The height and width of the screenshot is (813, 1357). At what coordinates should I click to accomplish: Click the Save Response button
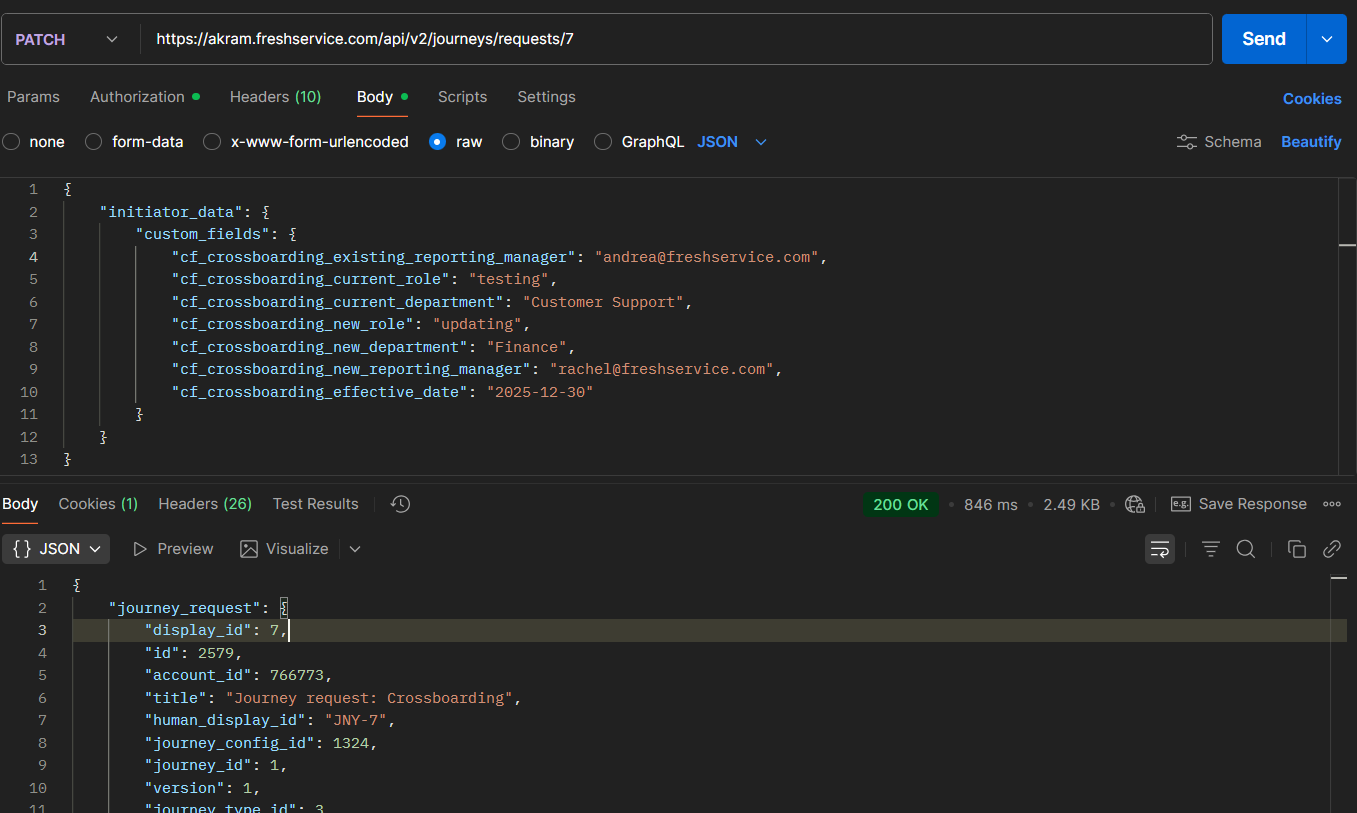(1239, 504)
